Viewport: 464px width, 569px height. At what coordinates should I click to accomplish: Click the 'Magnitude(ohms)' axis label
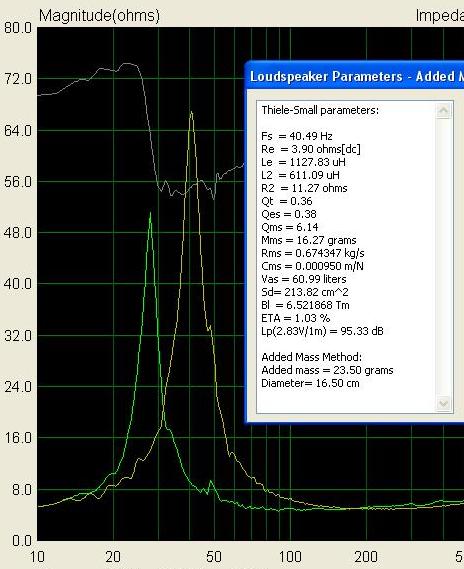[x=99, y=16]
